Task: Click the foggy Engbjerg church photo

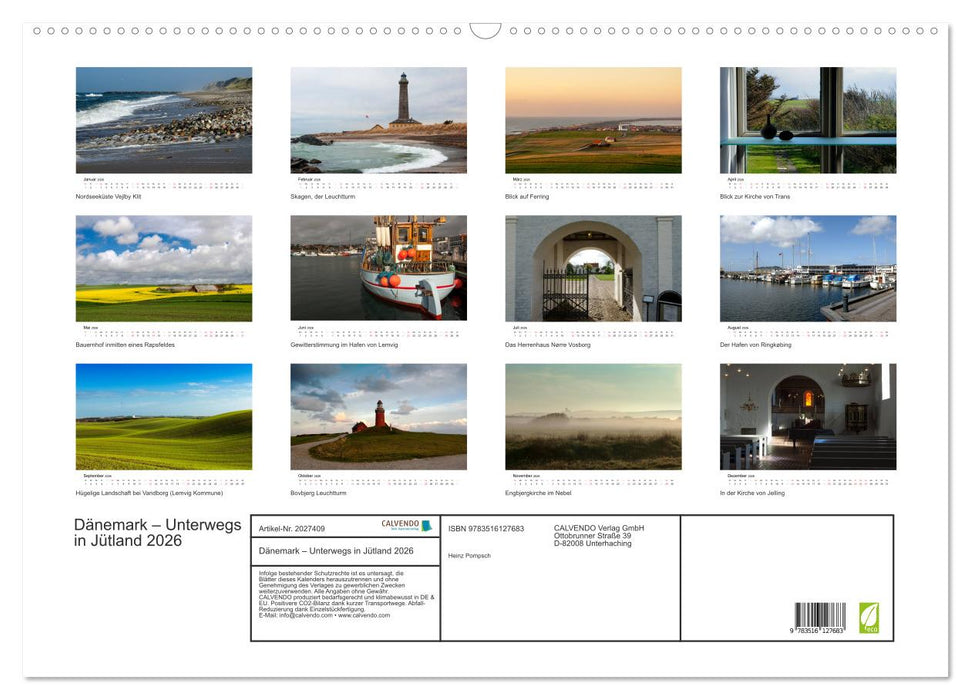Action: pyautogui.click(x=593, y=416)
